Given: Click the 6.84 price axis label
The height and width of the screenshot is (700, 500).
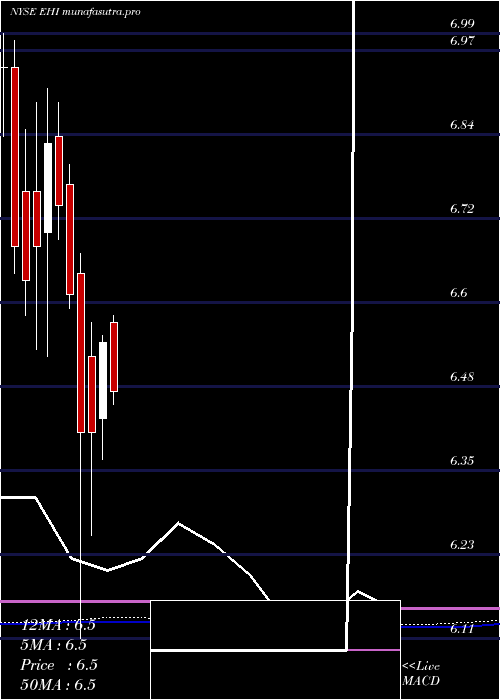Looking at the screenshot, I should 462,125.
